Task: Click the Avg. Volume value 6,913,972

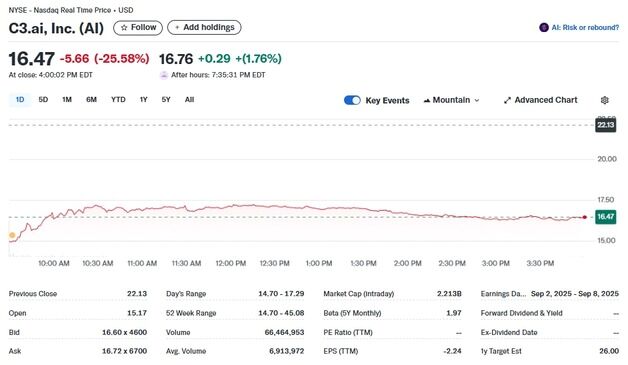Action: point(287,351)
